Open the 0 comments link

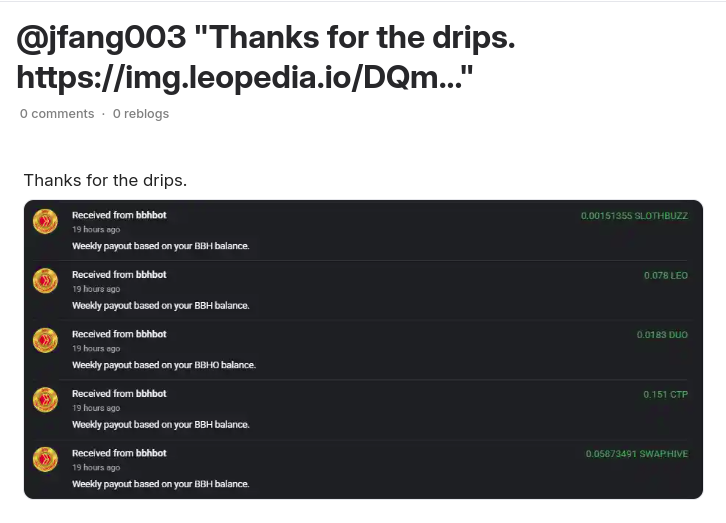tap(57, 114)
